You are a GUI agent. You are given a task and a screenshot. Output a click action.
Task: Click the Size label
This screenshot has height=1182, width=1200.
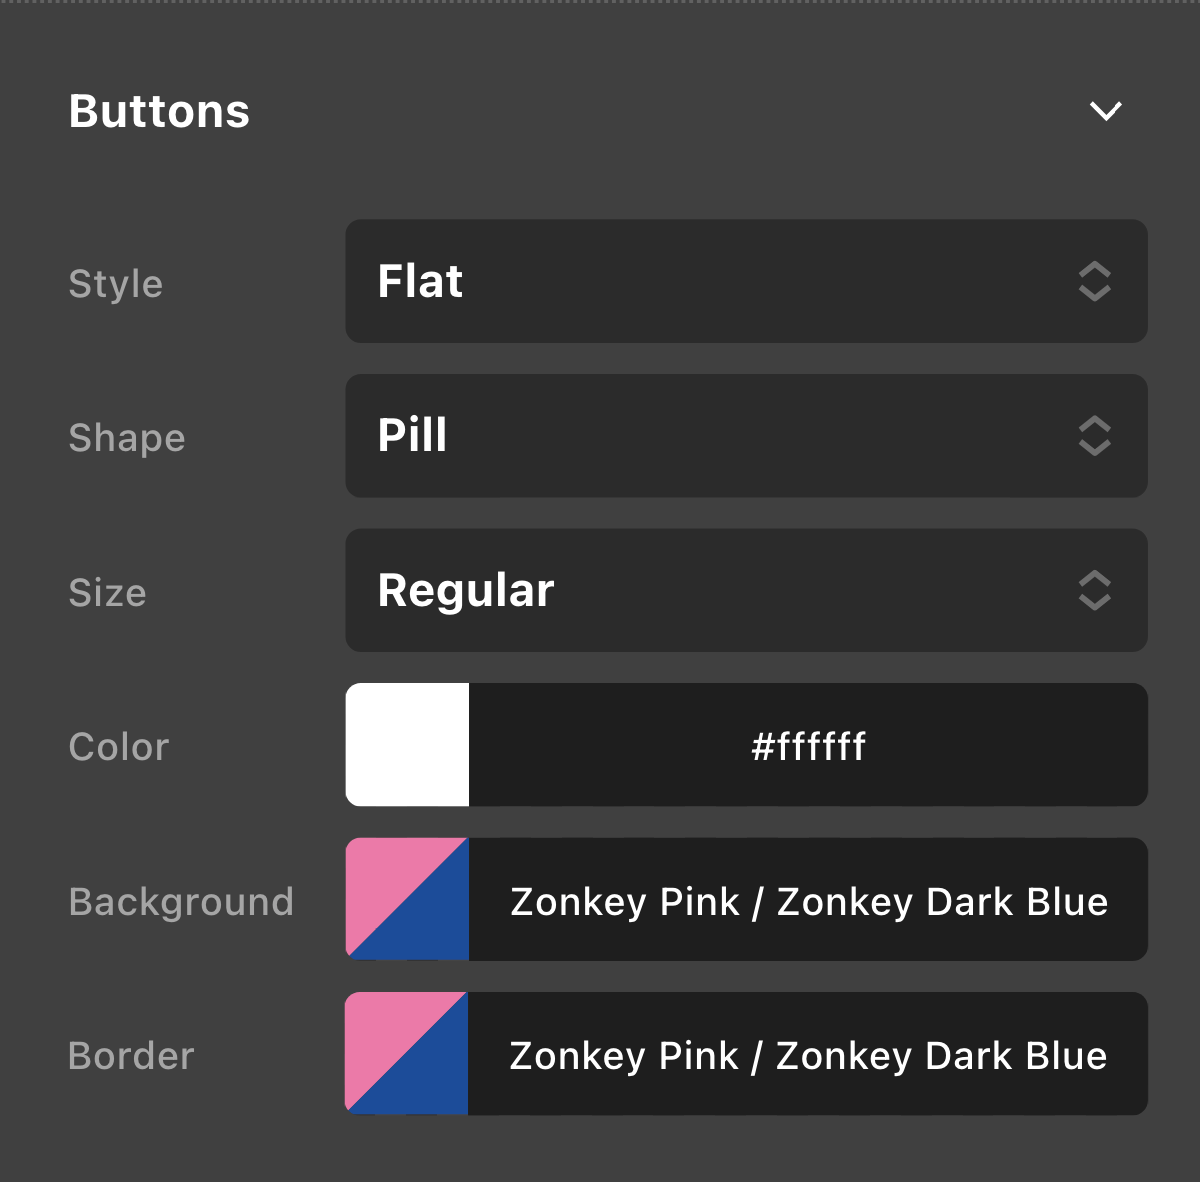[107, 593]
